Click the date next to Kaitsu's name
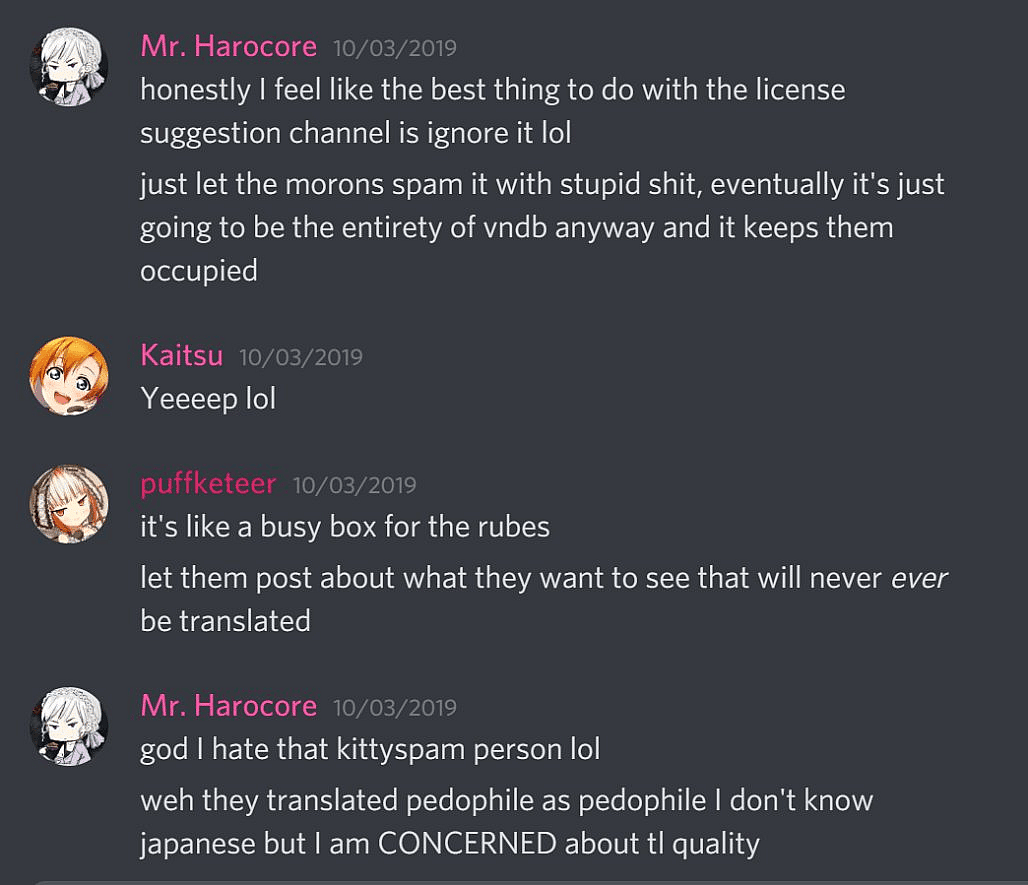The height and width of the screenshot is (885, 1028). [x=301, y=357]
